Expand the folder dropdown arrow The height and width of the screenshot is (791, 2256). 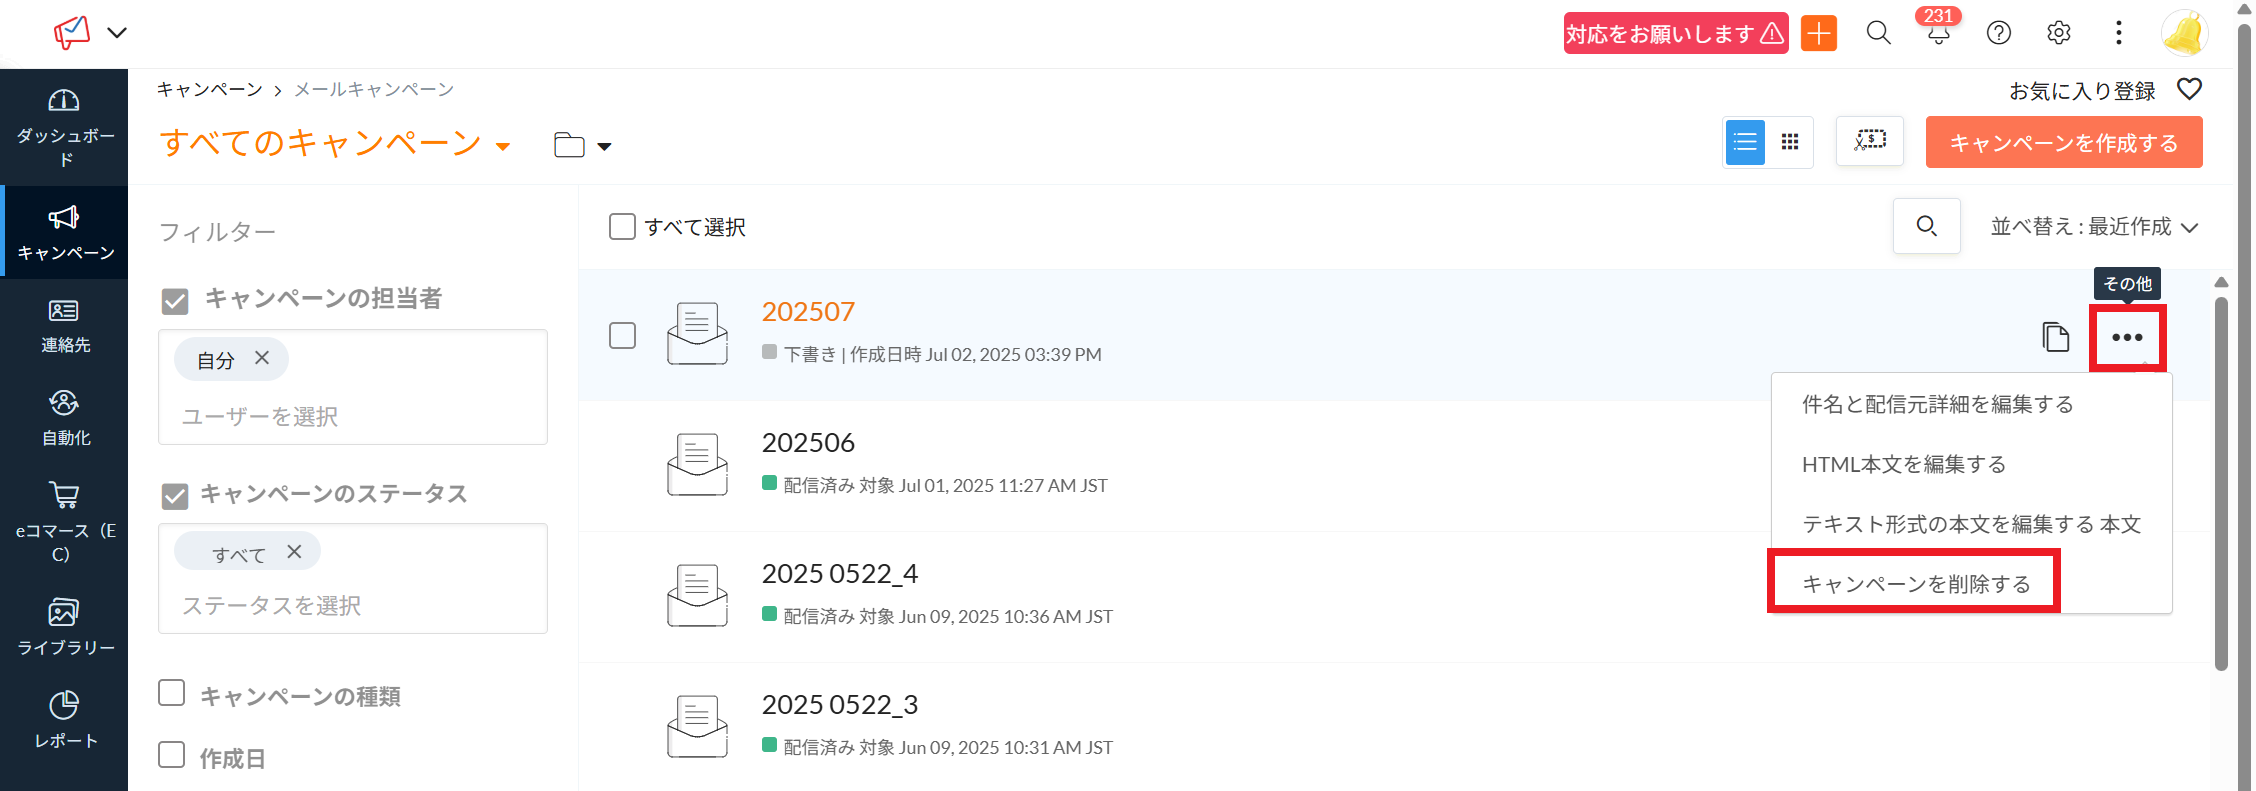[604, 146]
